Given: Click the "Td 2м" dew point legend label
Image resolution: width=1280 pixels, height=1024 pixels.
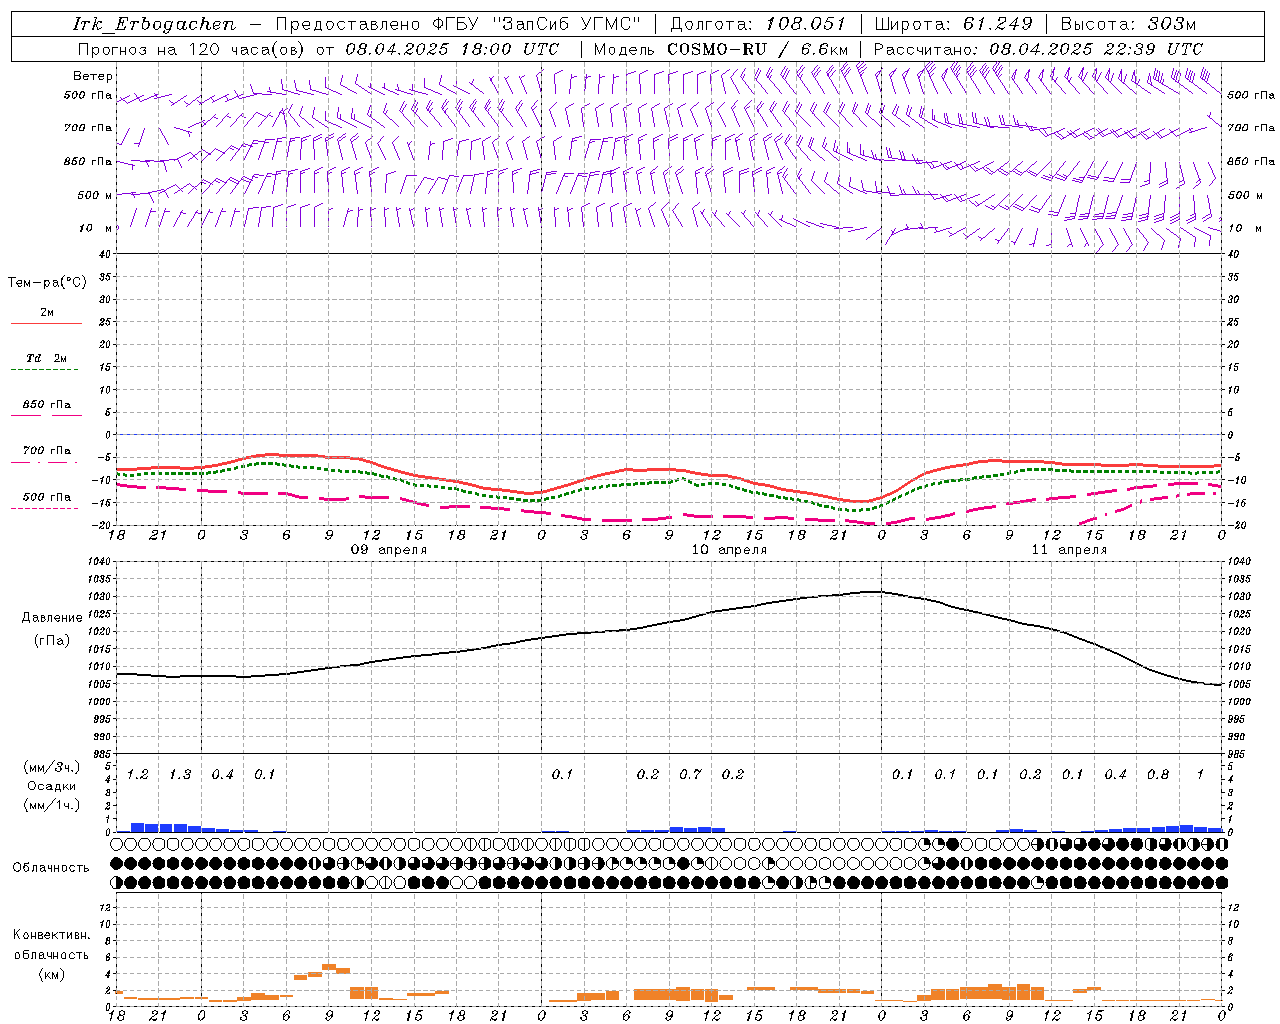Looking at the screenshot, I should 47,358.
